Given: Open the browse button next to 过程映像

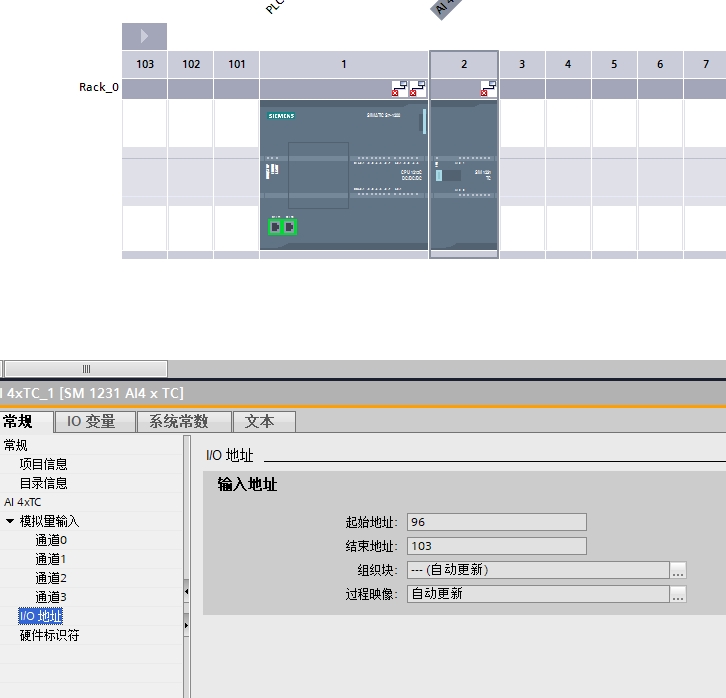Looking at the screenshot, I should pos(678,594).
